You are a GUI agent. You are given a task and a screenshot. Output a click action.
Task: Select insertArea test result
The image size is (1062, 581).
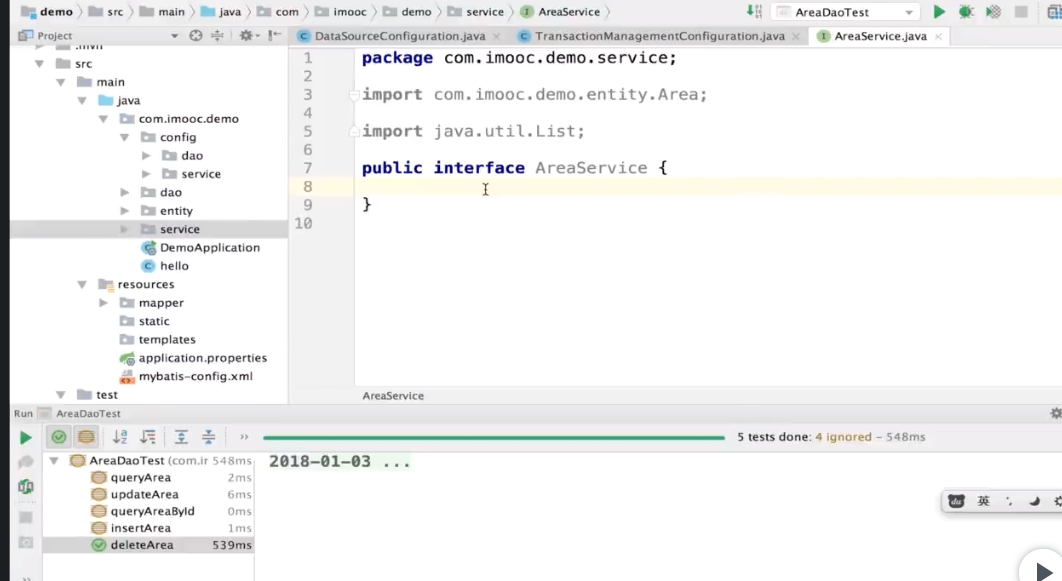(x=141, y=528)
